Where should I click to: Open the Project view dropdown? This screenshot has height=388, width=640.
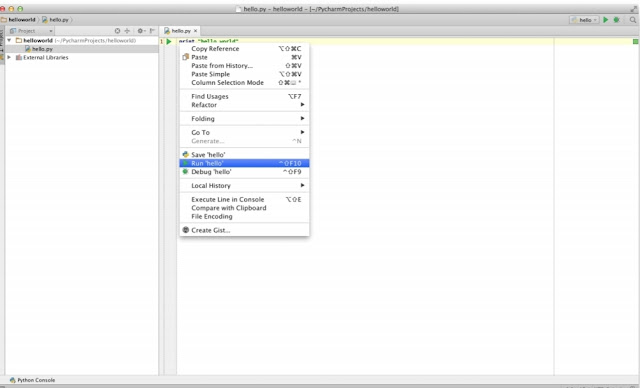tap(31, 31)
